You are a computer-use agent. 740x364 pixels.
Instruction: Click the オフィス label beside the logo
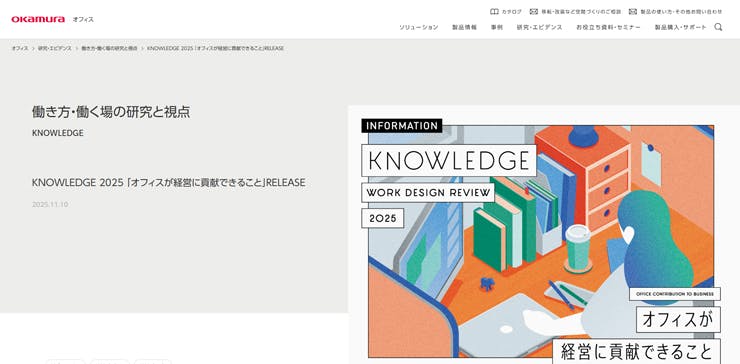[x=83, y=19]
